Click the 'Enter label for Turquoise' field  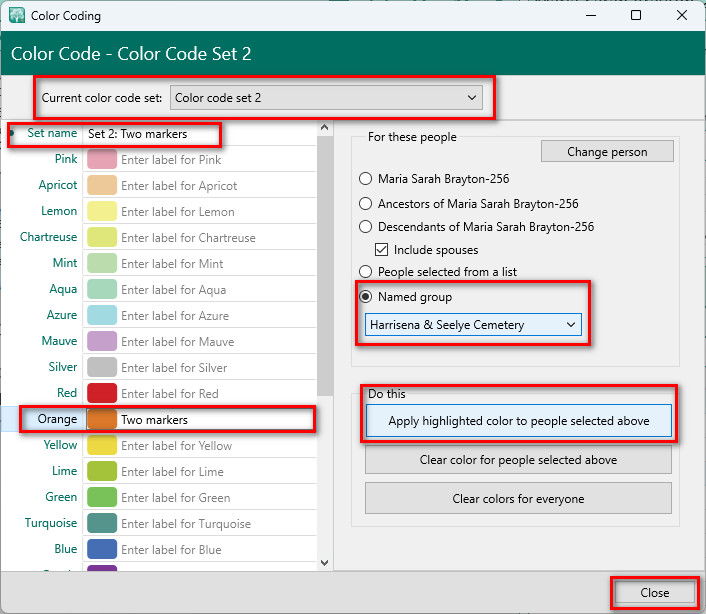(x=218, y=524)
